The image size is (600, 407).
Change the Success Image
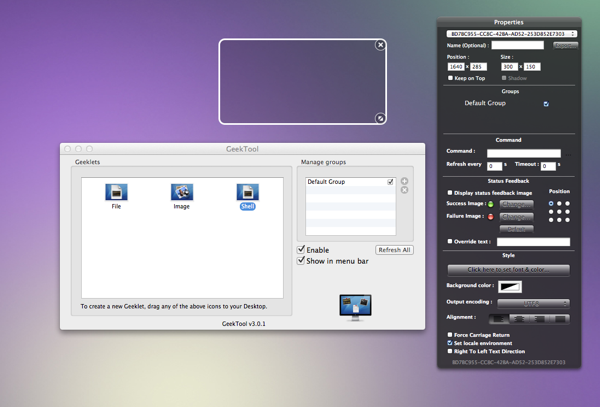pyautogui.click(x=517, y=204)
